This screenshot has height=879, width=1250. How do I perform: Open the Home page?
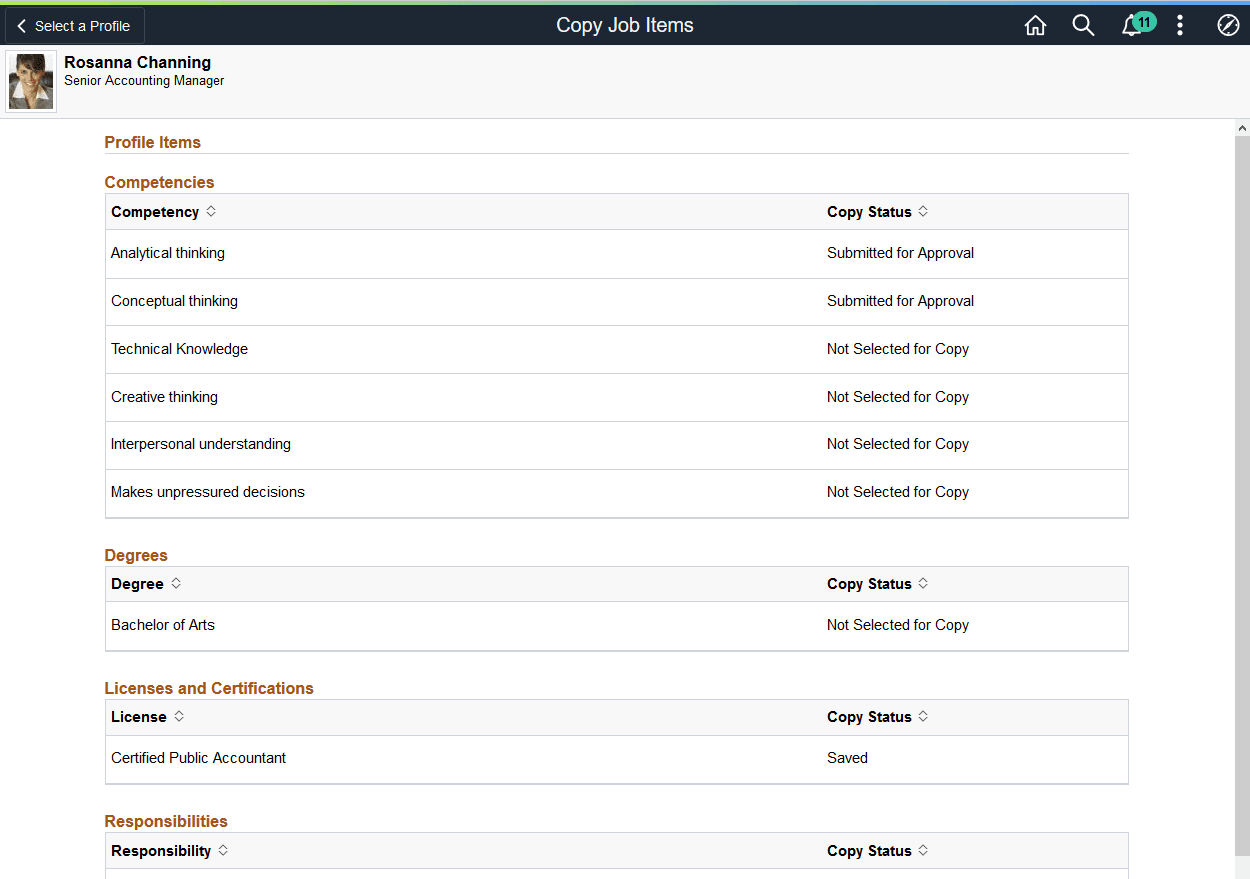click(1035, 25)
